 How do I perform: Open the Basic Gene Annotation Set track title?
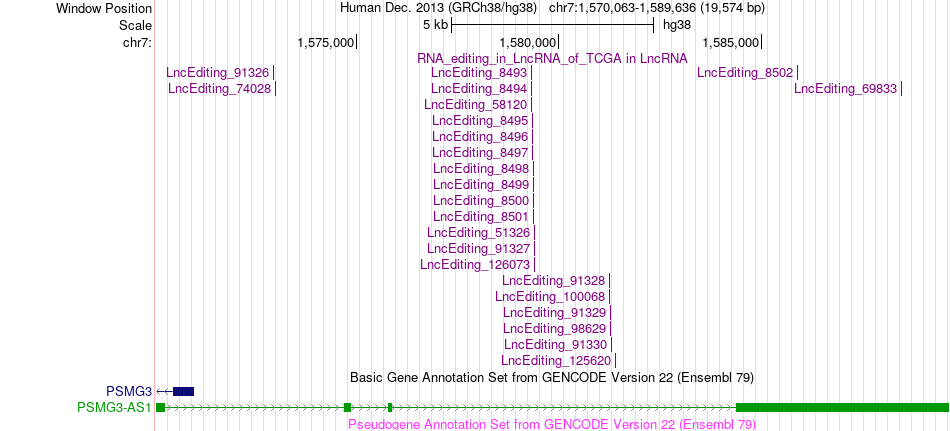pyautogui.click(x=552, y=377)
